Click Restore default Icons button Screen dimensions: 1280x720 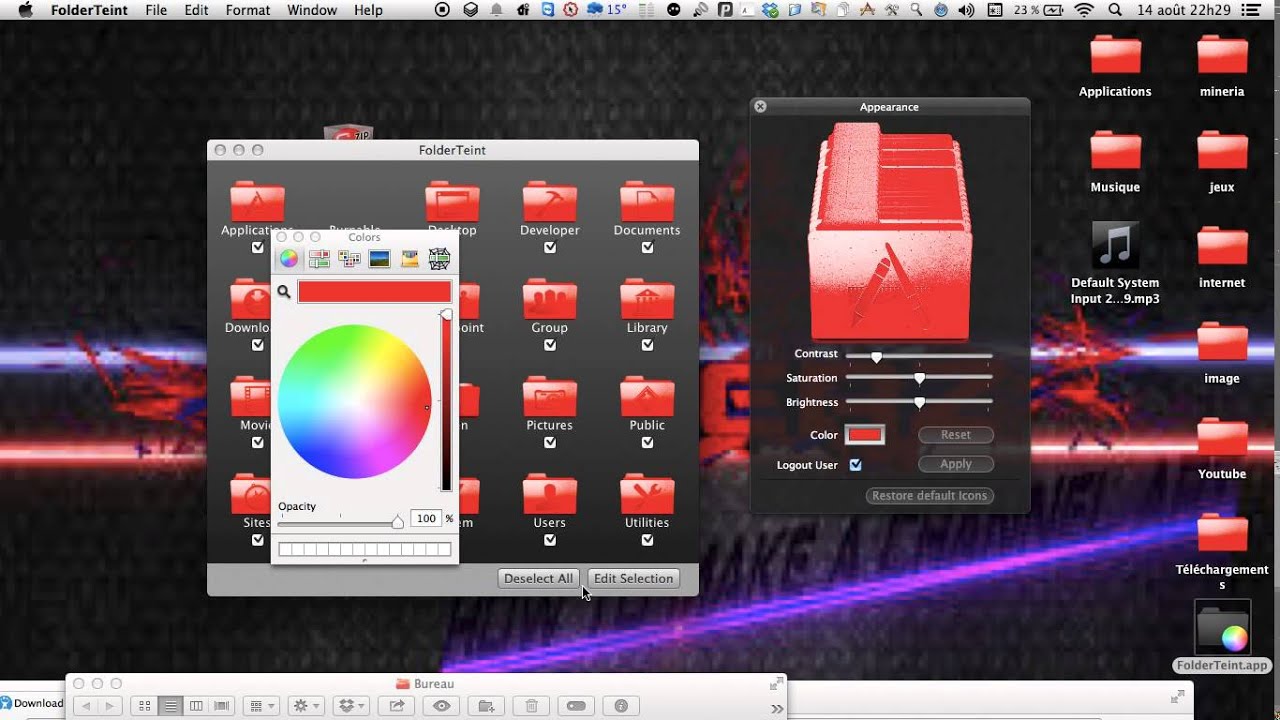click(929, 496)
